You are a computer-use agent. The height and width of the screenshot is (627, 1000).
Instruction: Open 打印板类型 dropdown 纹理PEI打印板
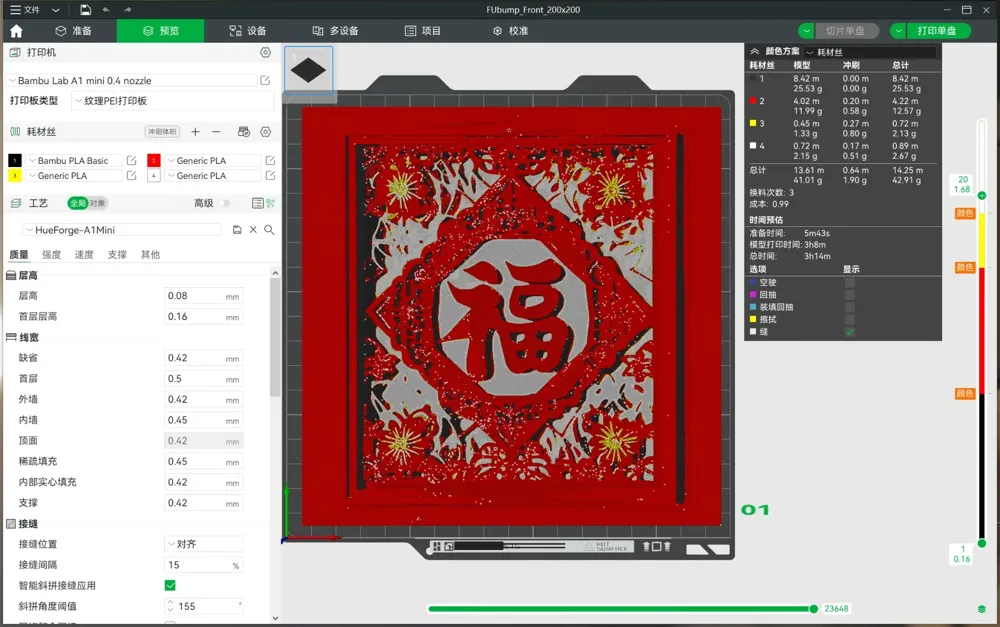pyautogui.click(x=172, y=101)
